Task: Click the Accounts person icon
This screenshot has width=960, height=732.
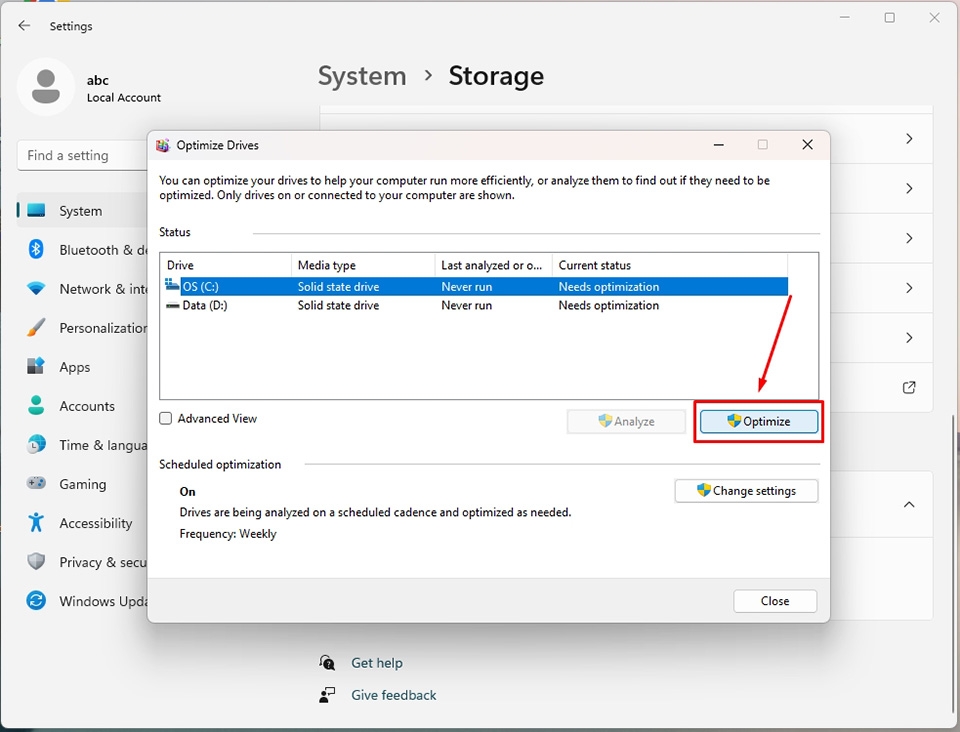Action: pyautogui.click(x=36, y=405)
